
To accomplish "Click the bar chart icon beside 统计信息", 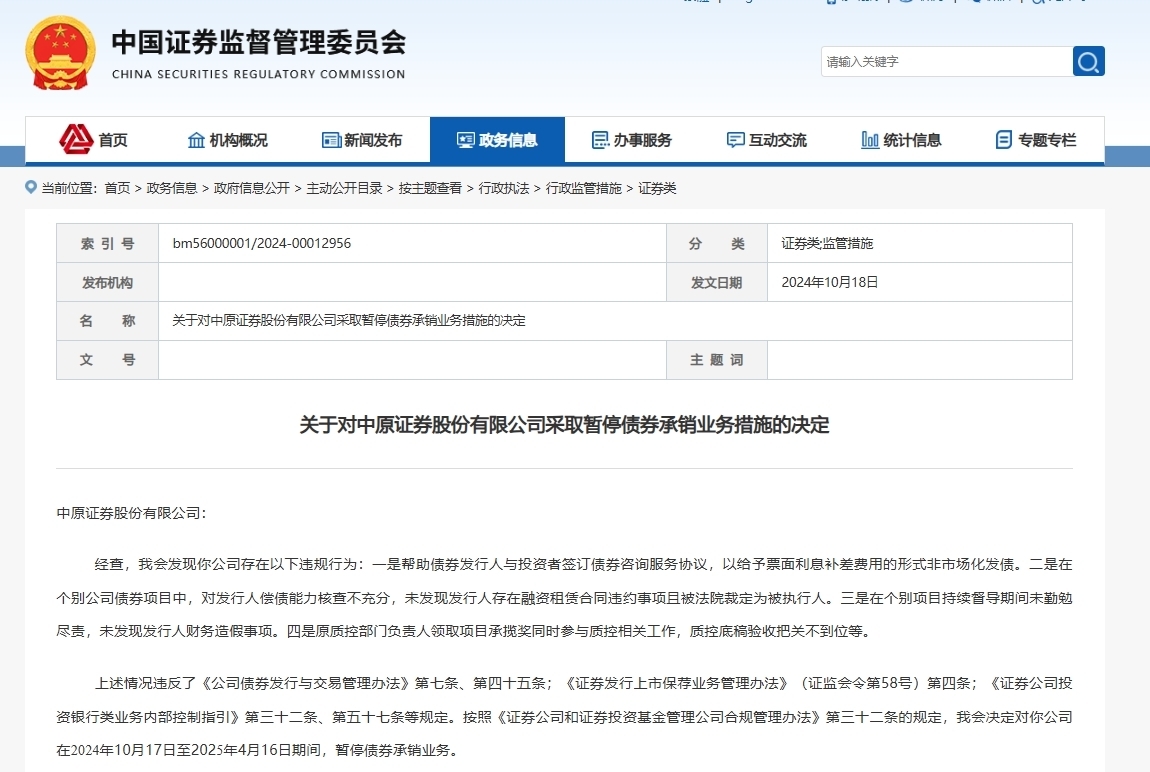I will click(870, 140).
